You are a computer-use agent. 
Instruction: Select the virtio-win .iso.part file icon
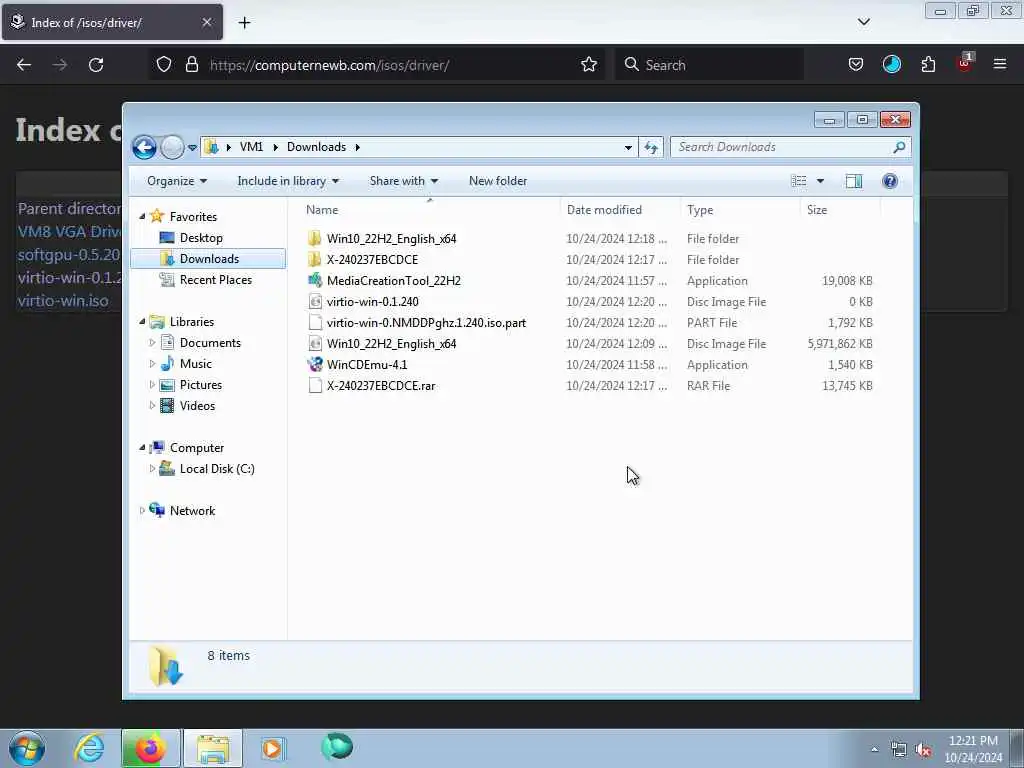(315, 323)
